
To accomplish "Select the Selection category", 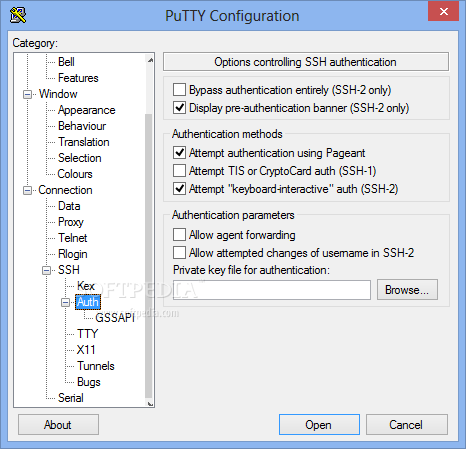I will 80,158.
